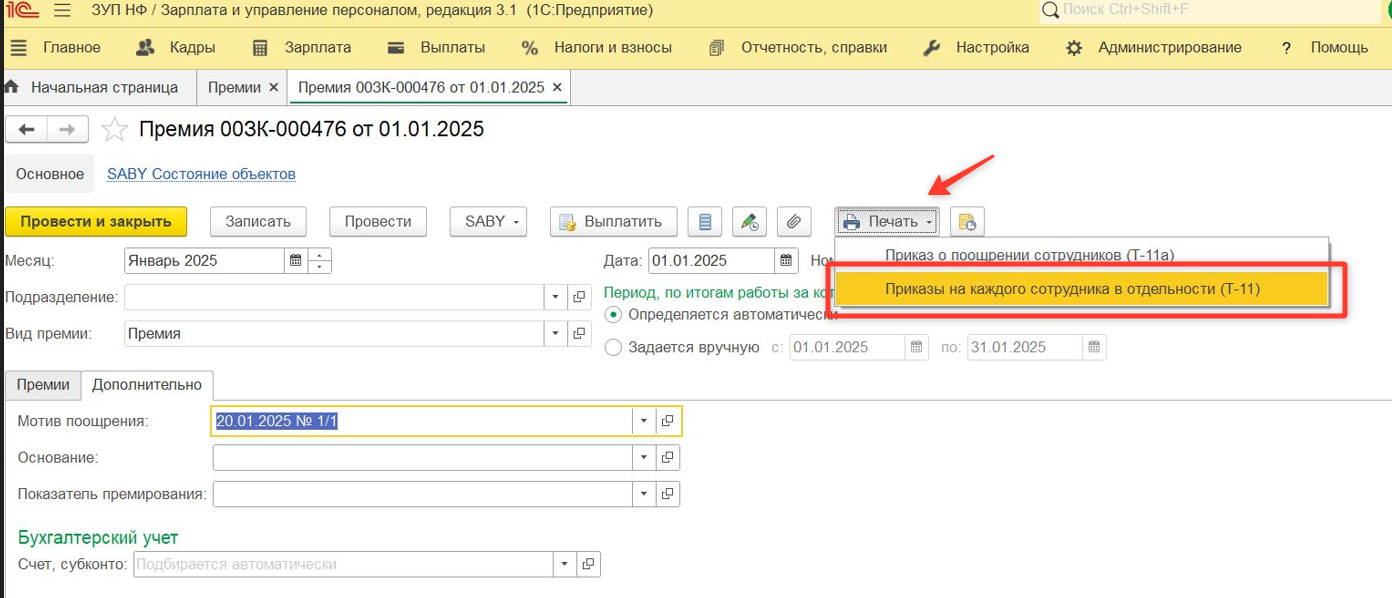Open the SABY dropdown button

point(489,222)
